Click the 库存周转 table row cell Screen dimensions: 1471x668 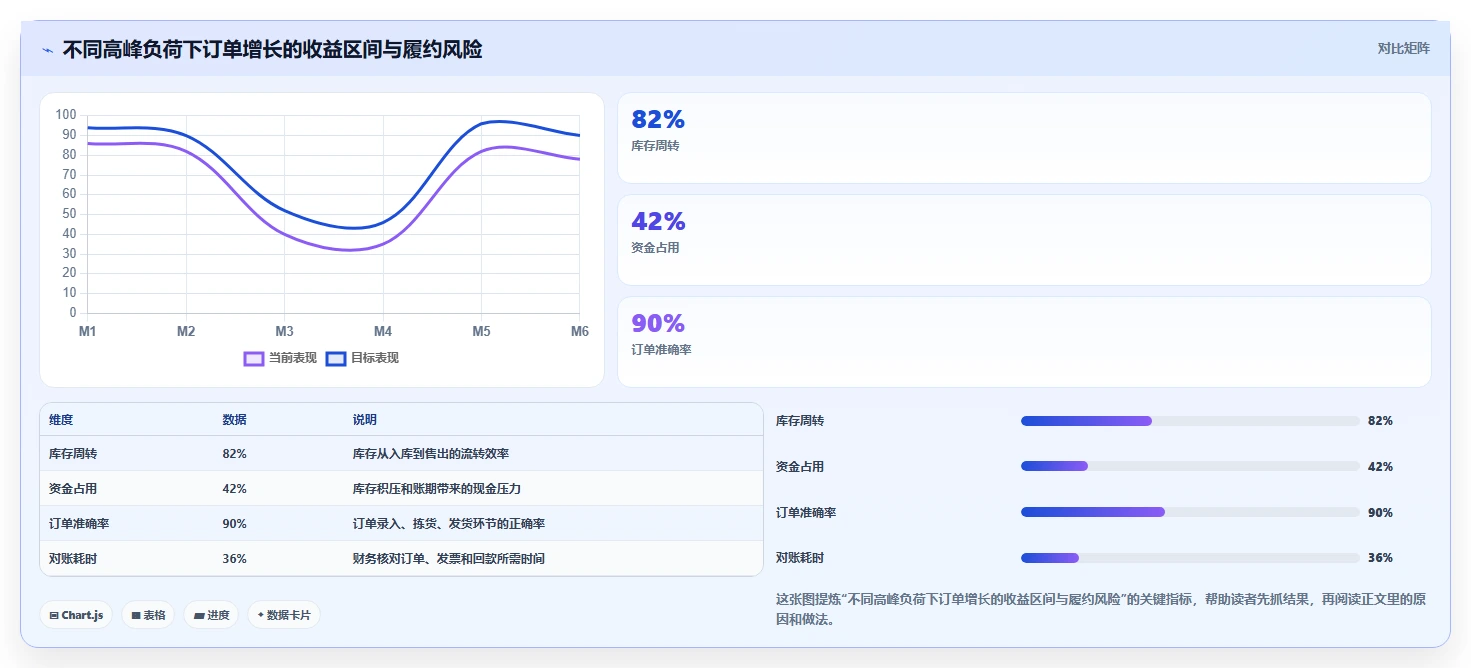tap(73, 454)
